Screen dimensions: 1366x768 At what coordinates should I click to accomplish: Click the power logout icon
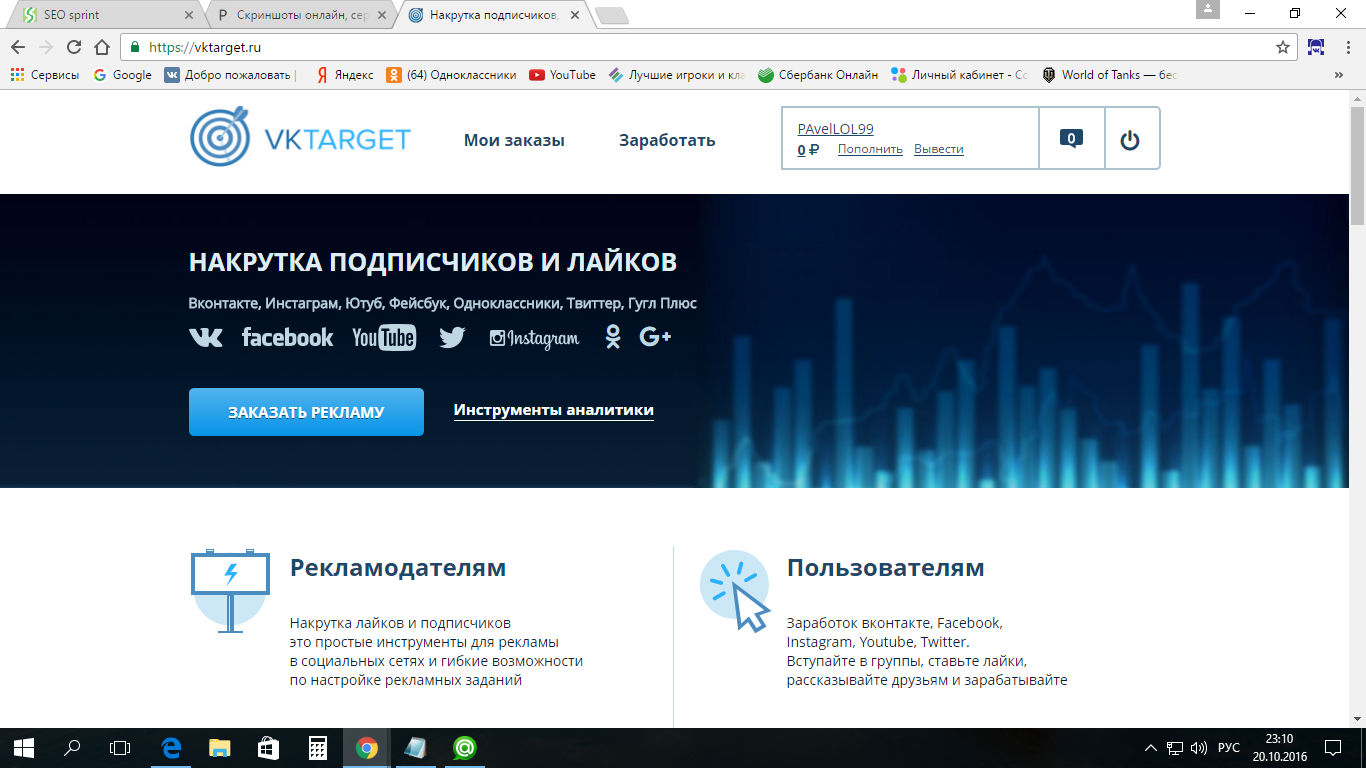[1130, 140]
